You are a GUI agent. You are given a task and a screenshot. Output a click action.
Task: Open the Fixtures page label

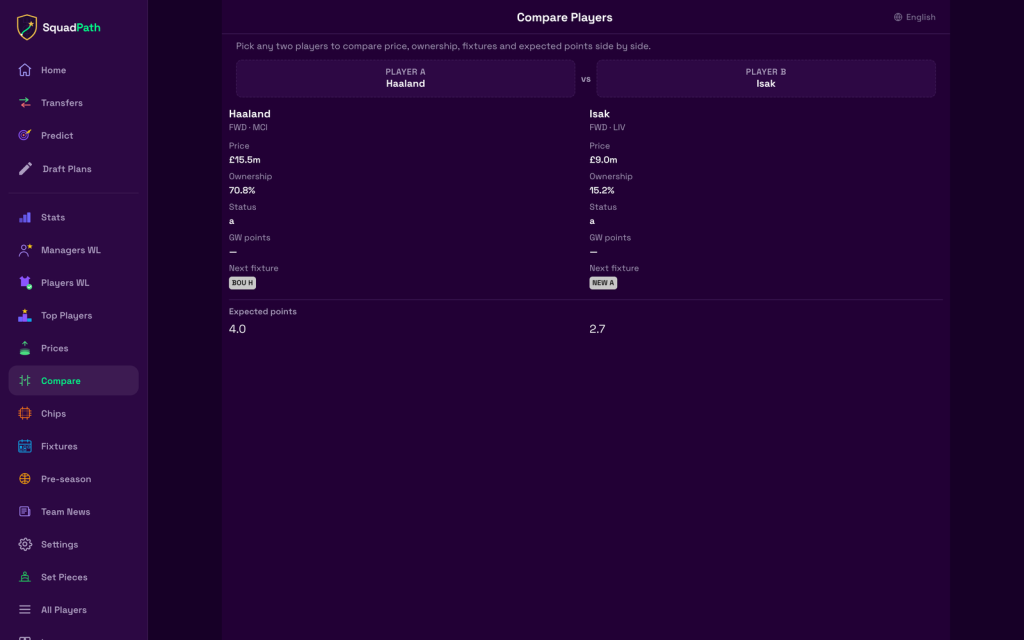tap(59, 446)
